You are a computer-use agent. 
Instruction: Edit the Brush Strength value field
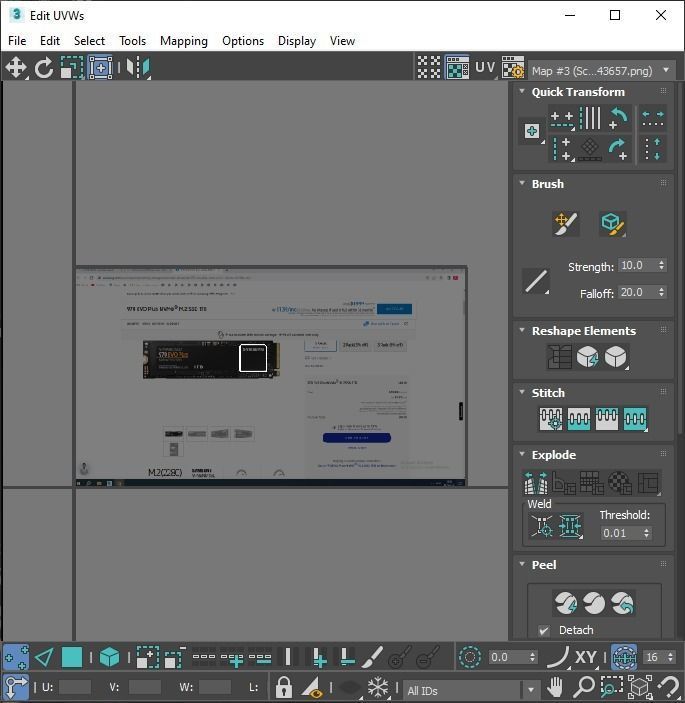(x=637, y=265)
